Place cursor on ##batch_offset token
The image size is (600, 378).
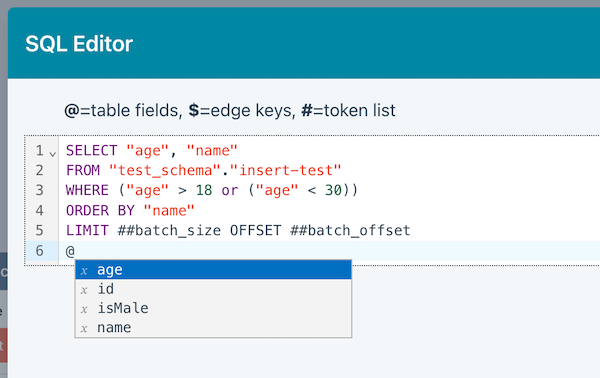pos(350,230)
